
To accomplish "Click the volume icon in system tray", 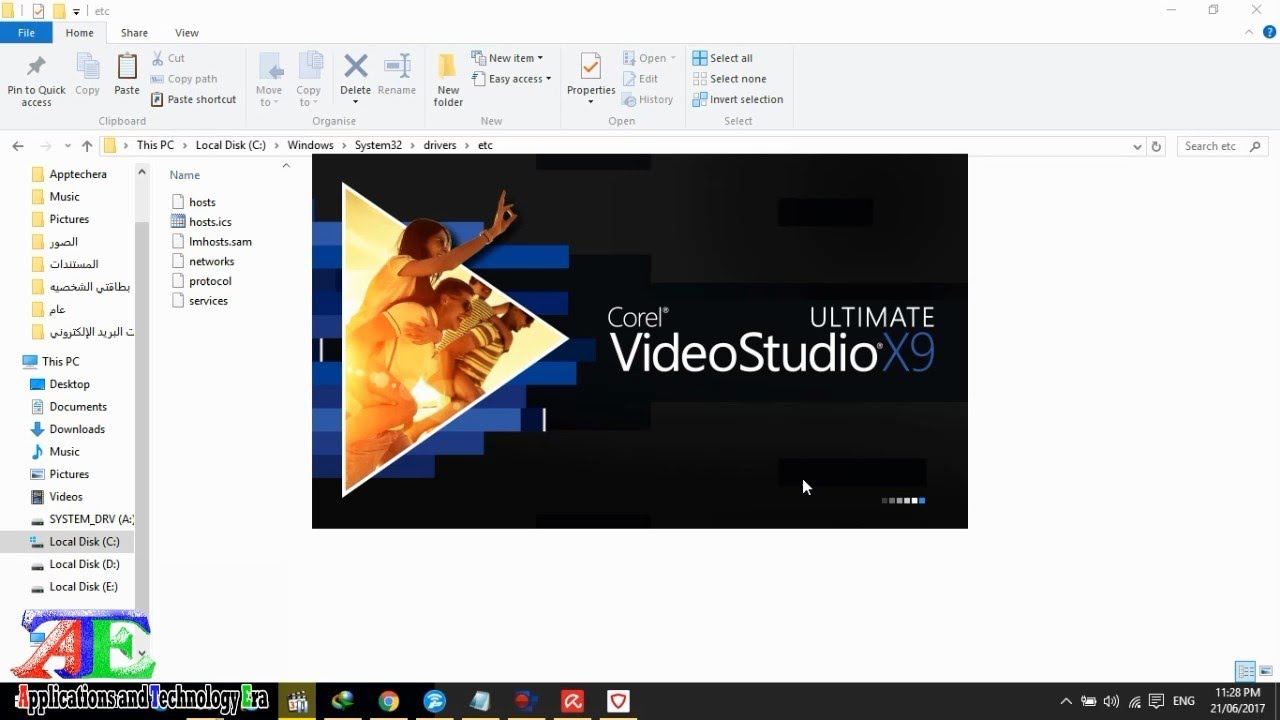I will [1111, 701].
